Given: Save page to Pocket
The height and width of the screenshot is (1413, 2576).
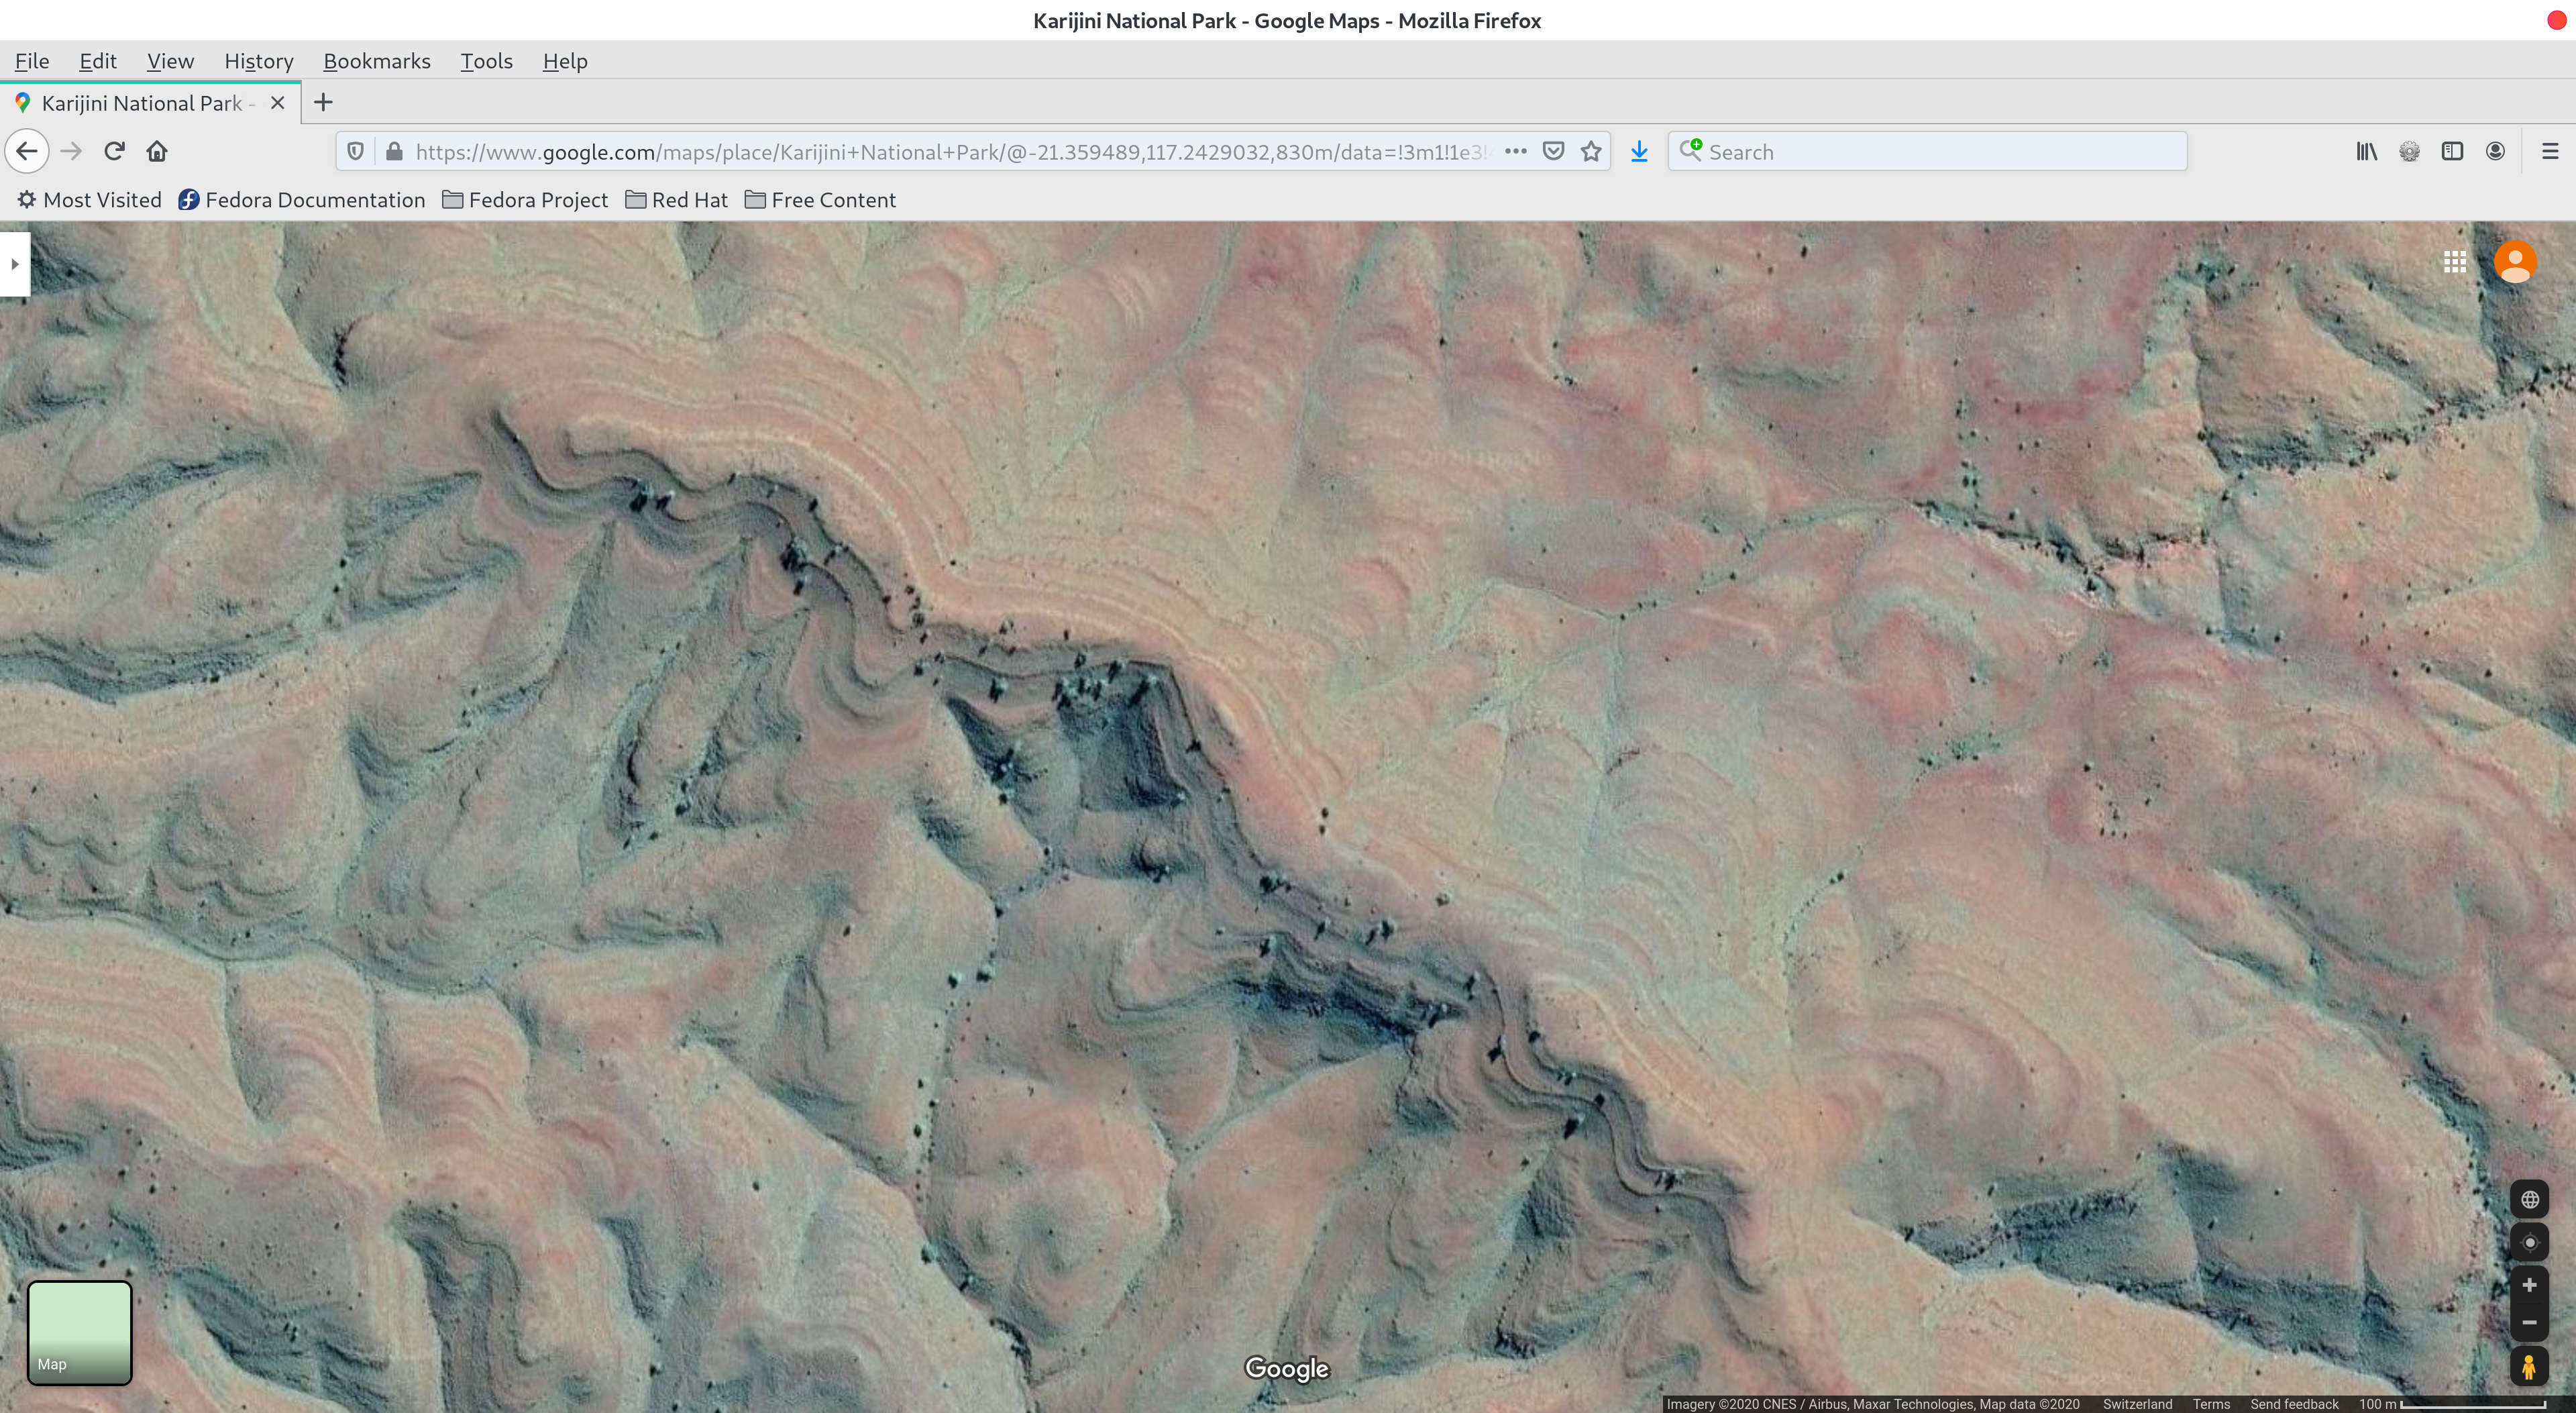Looking at the screenshot, I should [x=1553, y=152].
